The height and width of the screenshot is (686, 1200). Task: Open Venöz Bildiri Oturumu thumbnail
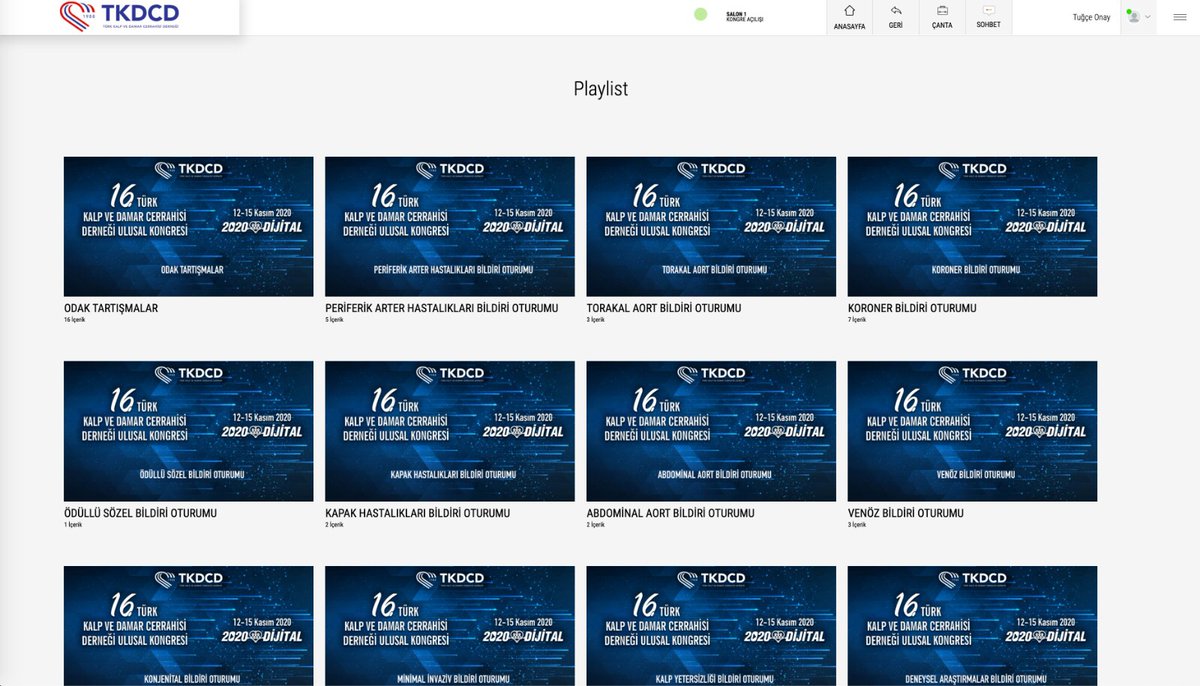tap(972, 431)
